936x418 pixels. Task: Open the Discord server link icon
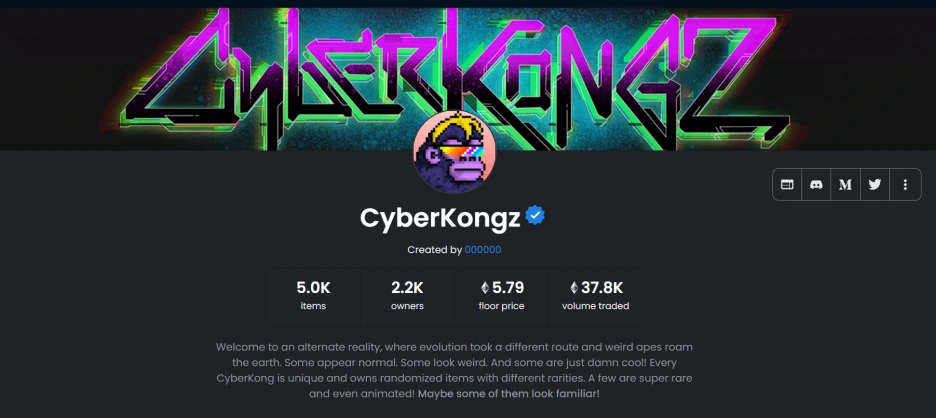point(816,185)
